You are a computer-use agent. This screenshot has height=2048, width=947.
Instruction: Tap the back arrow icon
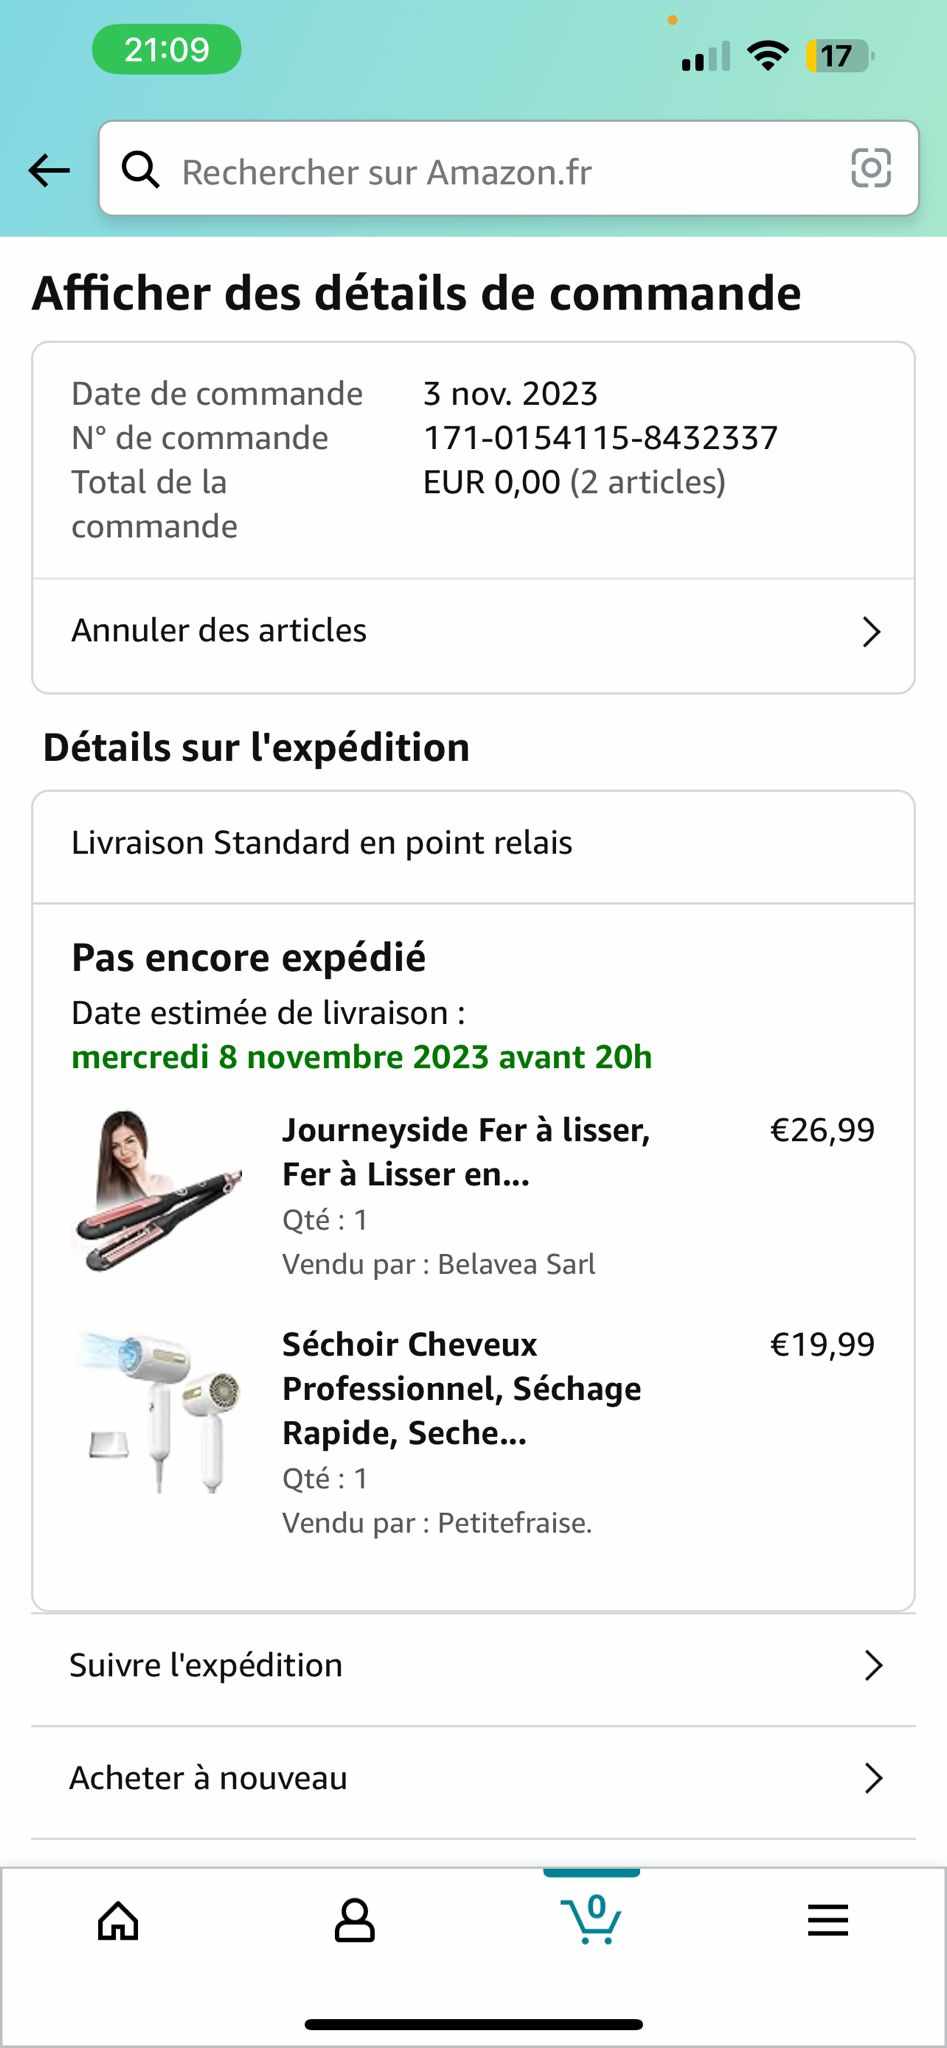point(49,171)
